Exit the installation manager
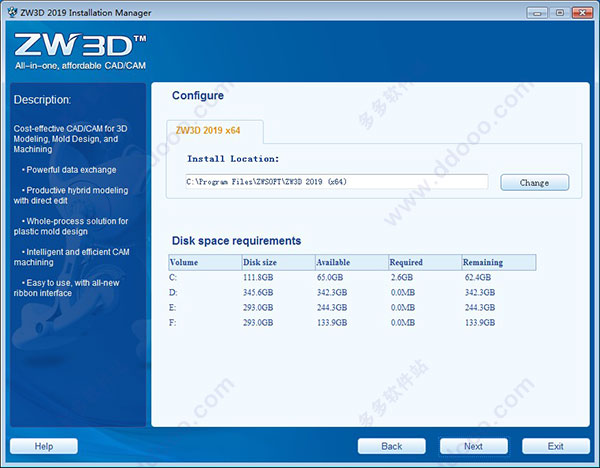This screenshot has height=468, width=600. click(556, 446)
